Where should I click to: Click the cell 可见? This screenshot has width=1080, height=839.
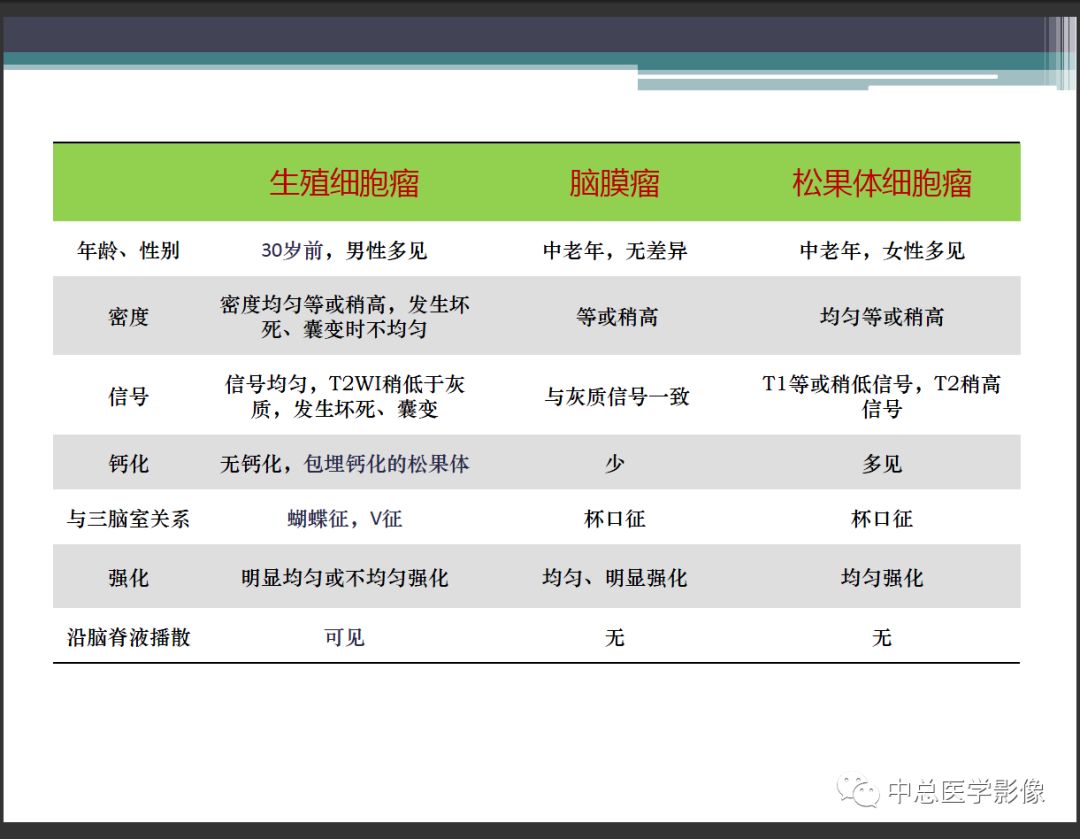pyautogui.click(x=344, y=637)
